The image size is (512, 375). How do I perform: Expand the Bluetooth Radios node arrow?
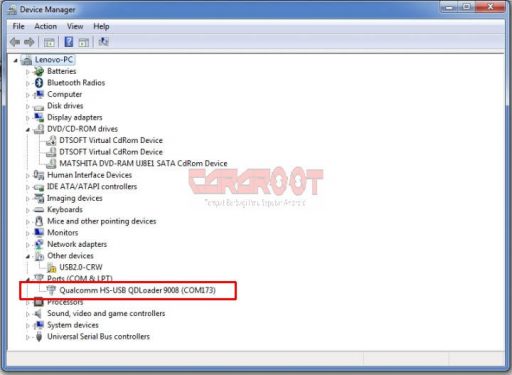(x=28, y=83)
